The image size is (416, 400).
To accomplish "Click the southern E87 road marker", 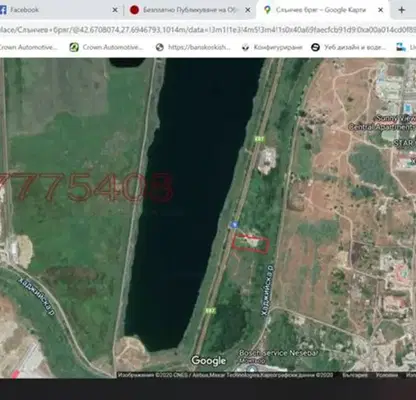I will pos(211,310).
